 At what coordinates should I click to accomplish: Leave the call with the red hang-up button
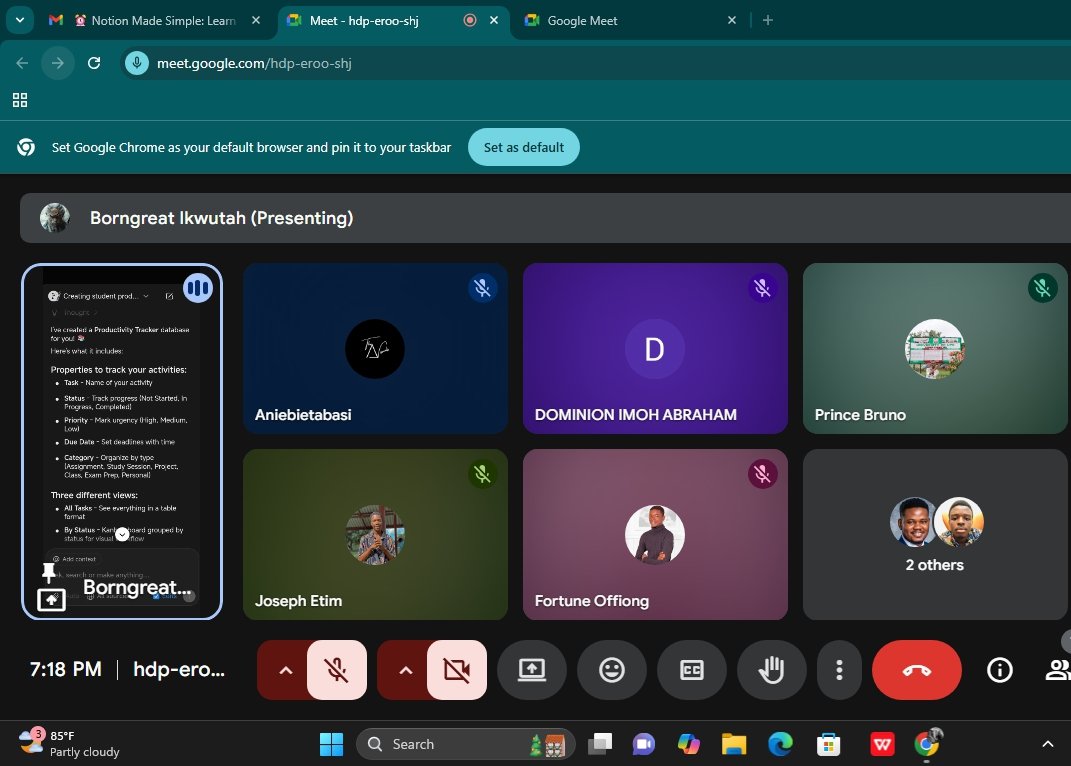(916, 670)
